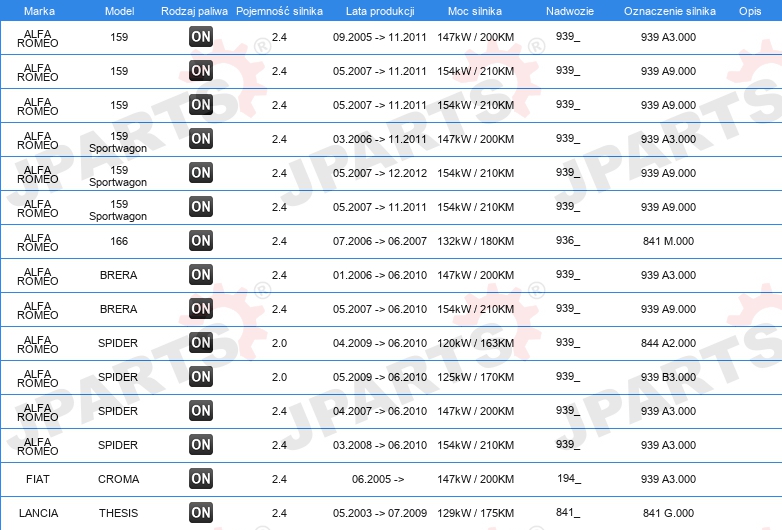The width and height of the screenshot is (782, 530).
Task: Click the ON icon in the SPIDER 03.2008 row
Action: 201,444
